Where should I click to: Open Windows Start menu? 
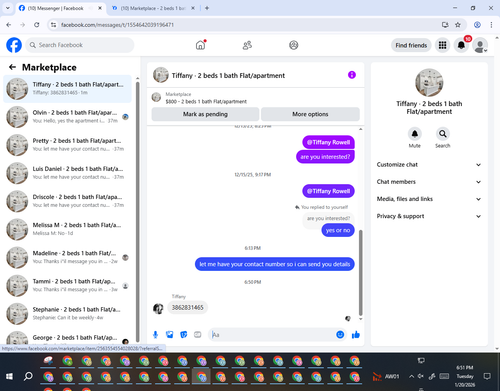9,377
